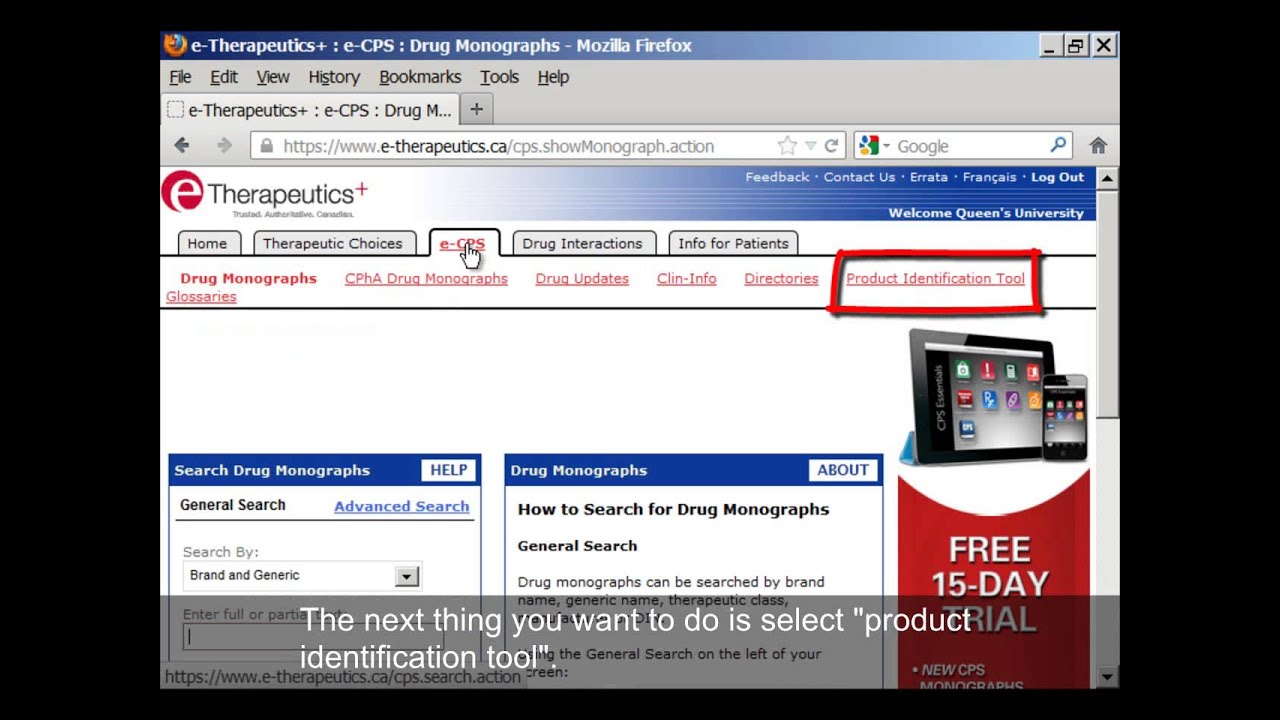
Task: Click the Feedback link
Action: click(x=777, y=177)
